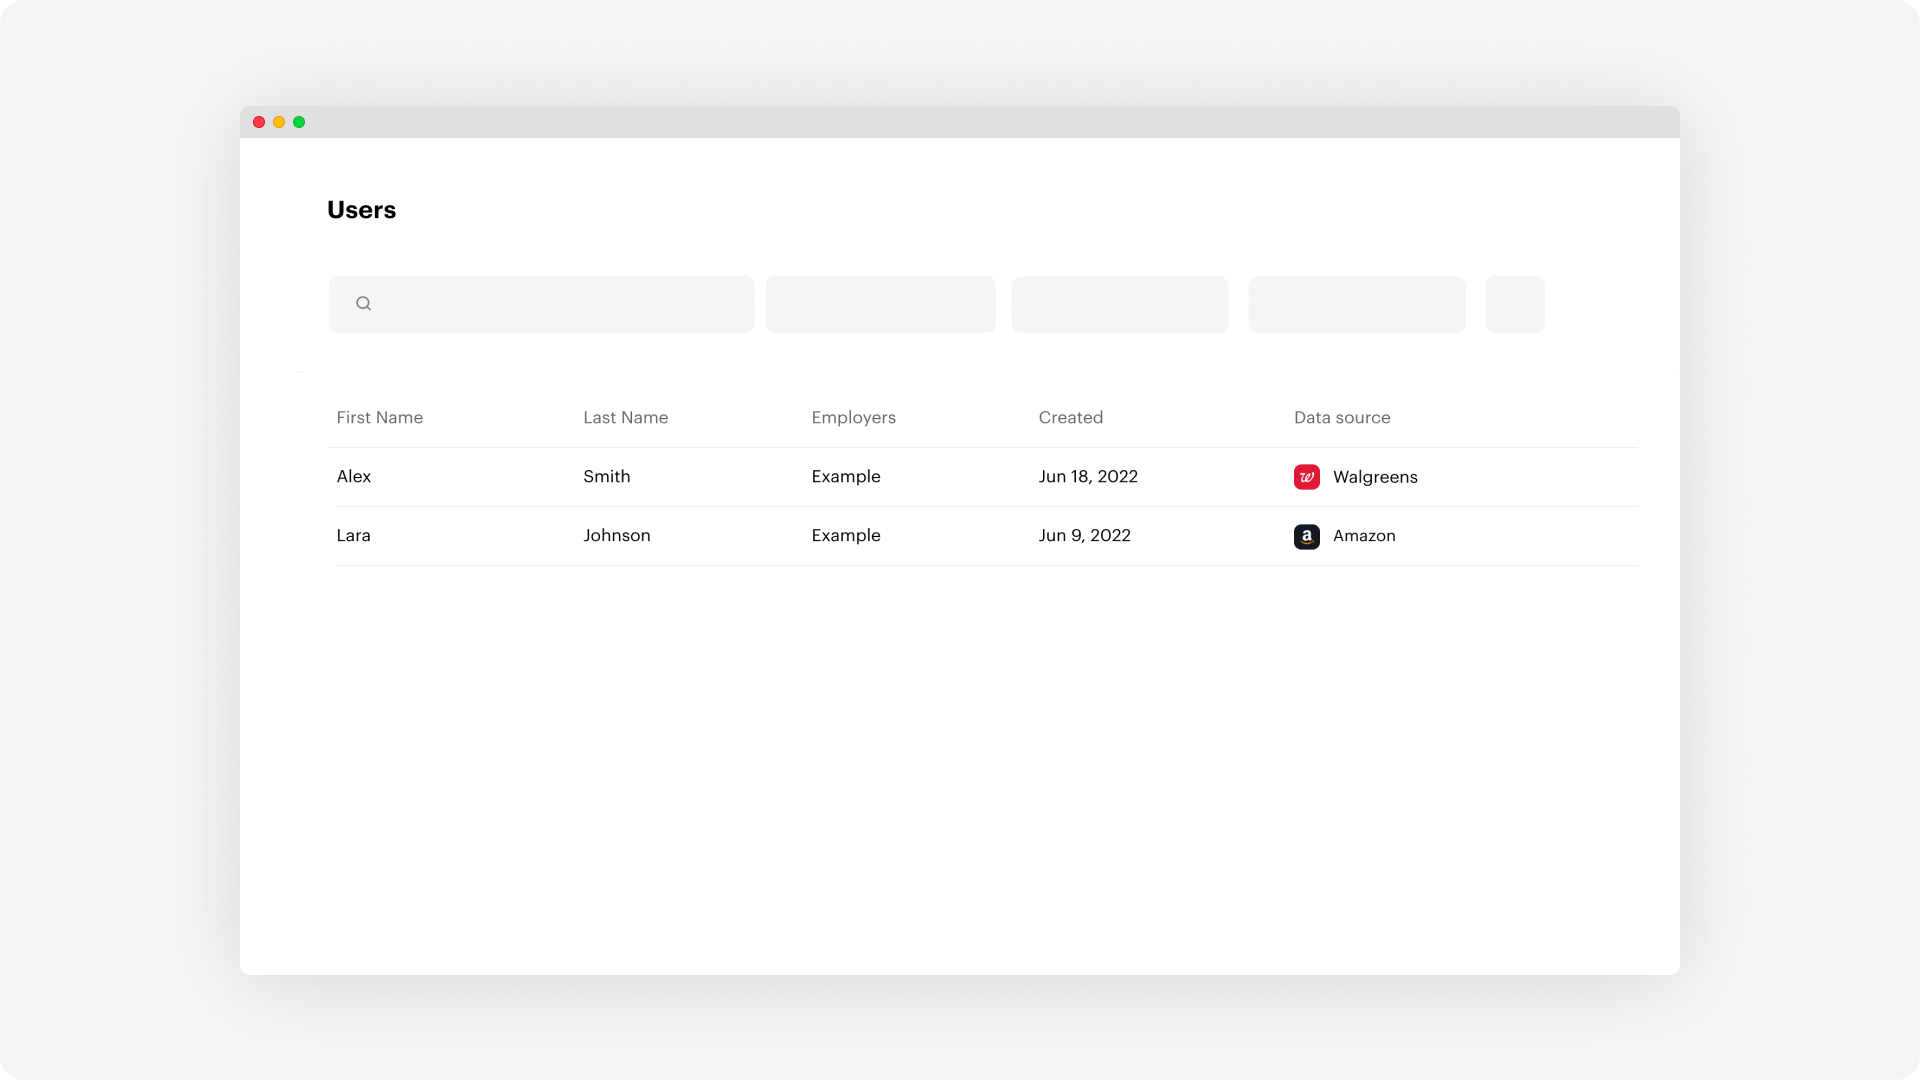Click the red close window dot
The width and height of the screenshot is (1920, 1080).
click(259, 122)
